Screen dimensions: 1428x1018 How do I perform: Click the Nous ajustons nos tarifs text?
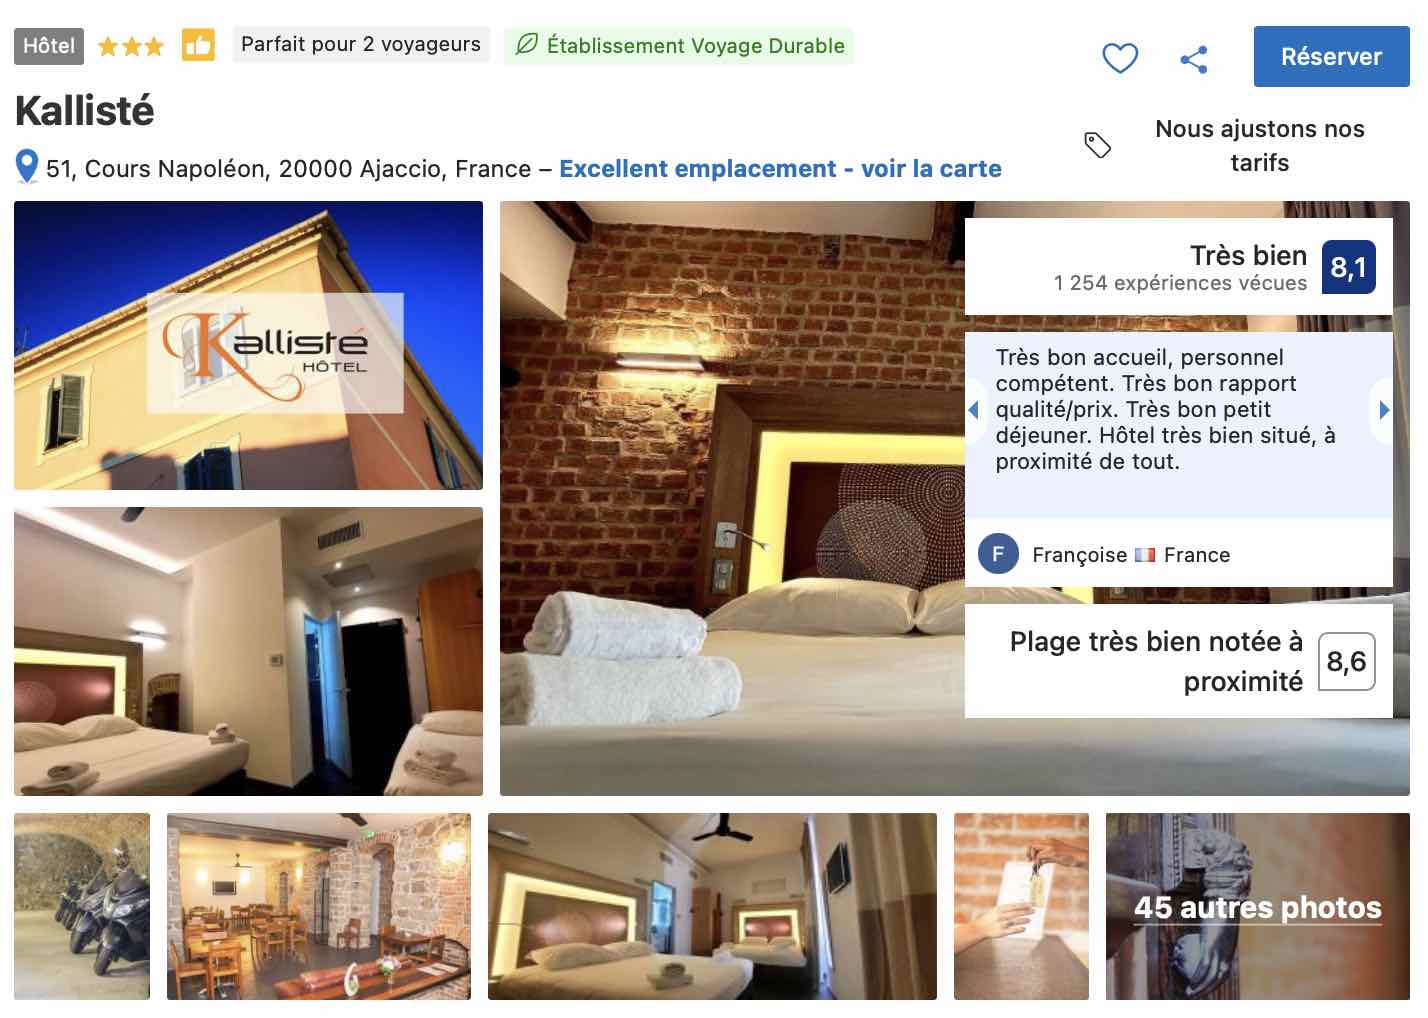click(x=1259, y=146)
